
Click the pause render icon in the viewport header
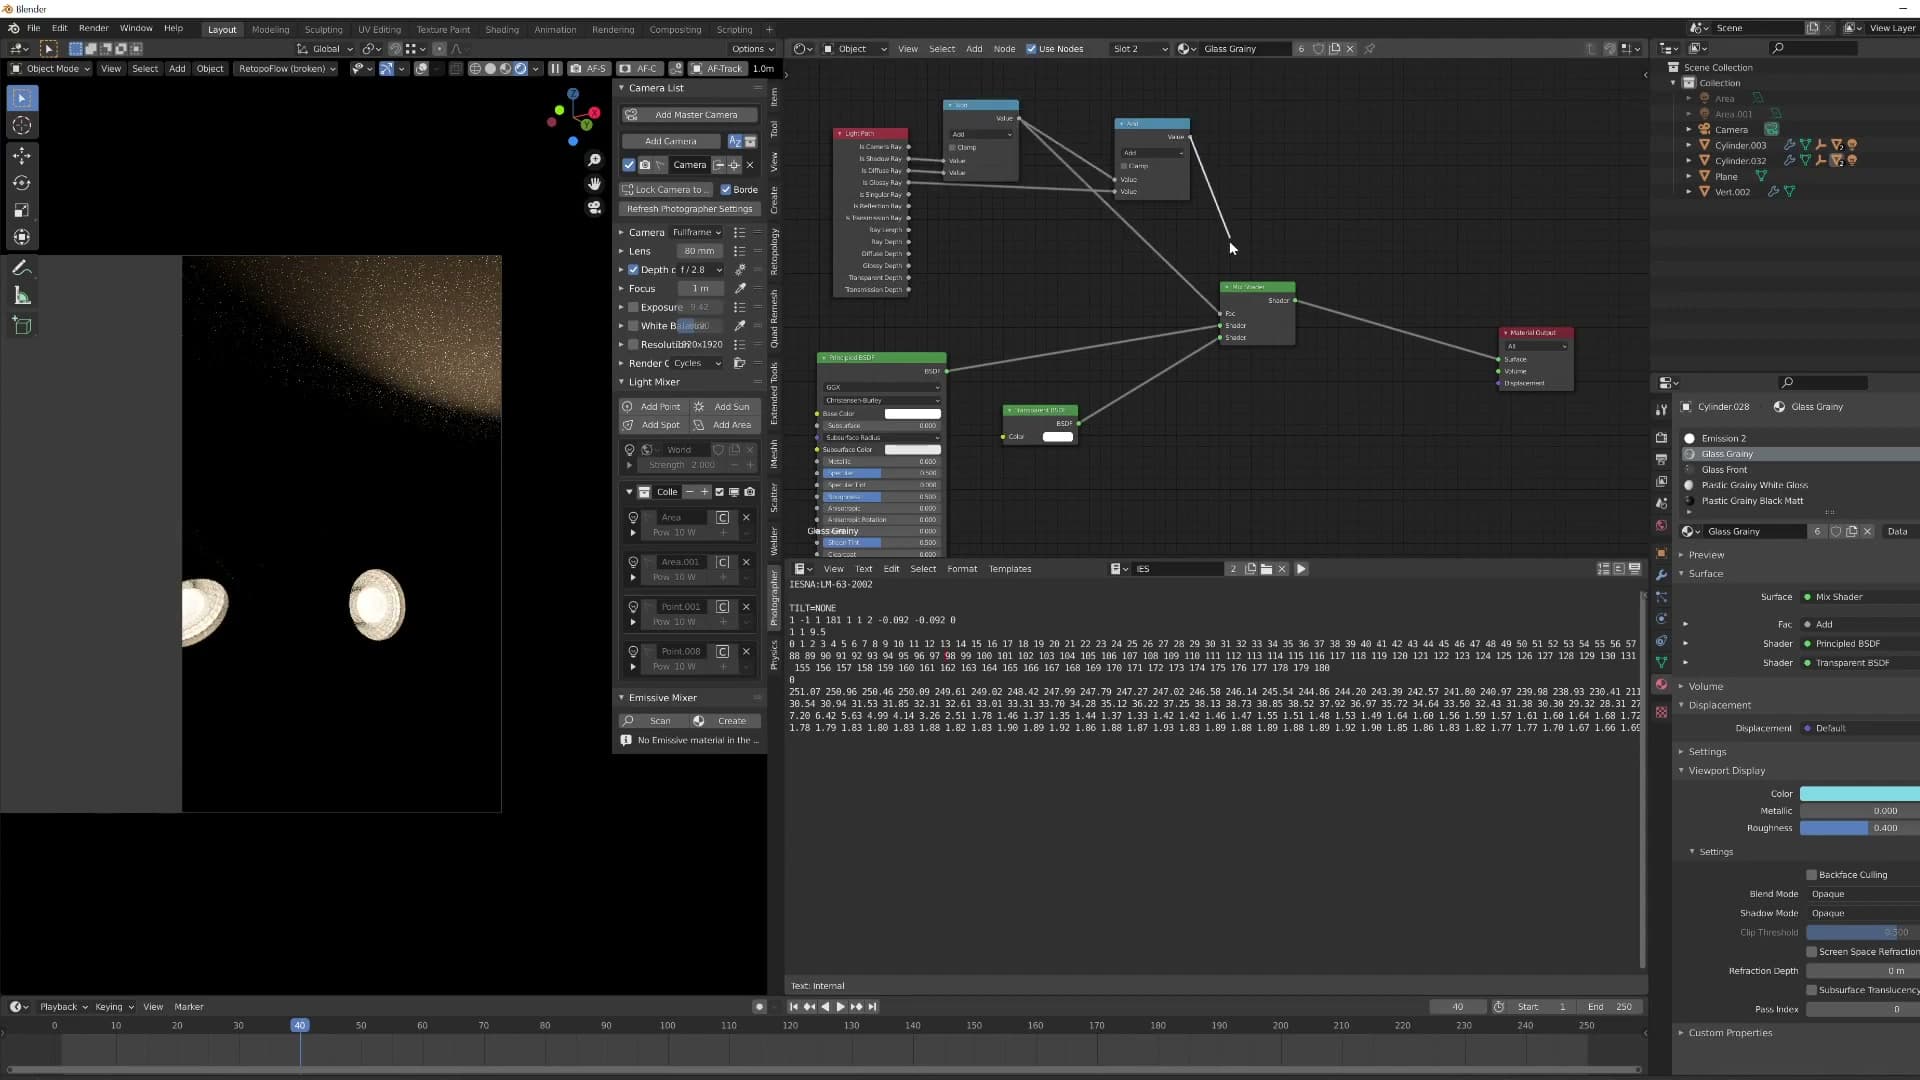(x=555, y=69)
